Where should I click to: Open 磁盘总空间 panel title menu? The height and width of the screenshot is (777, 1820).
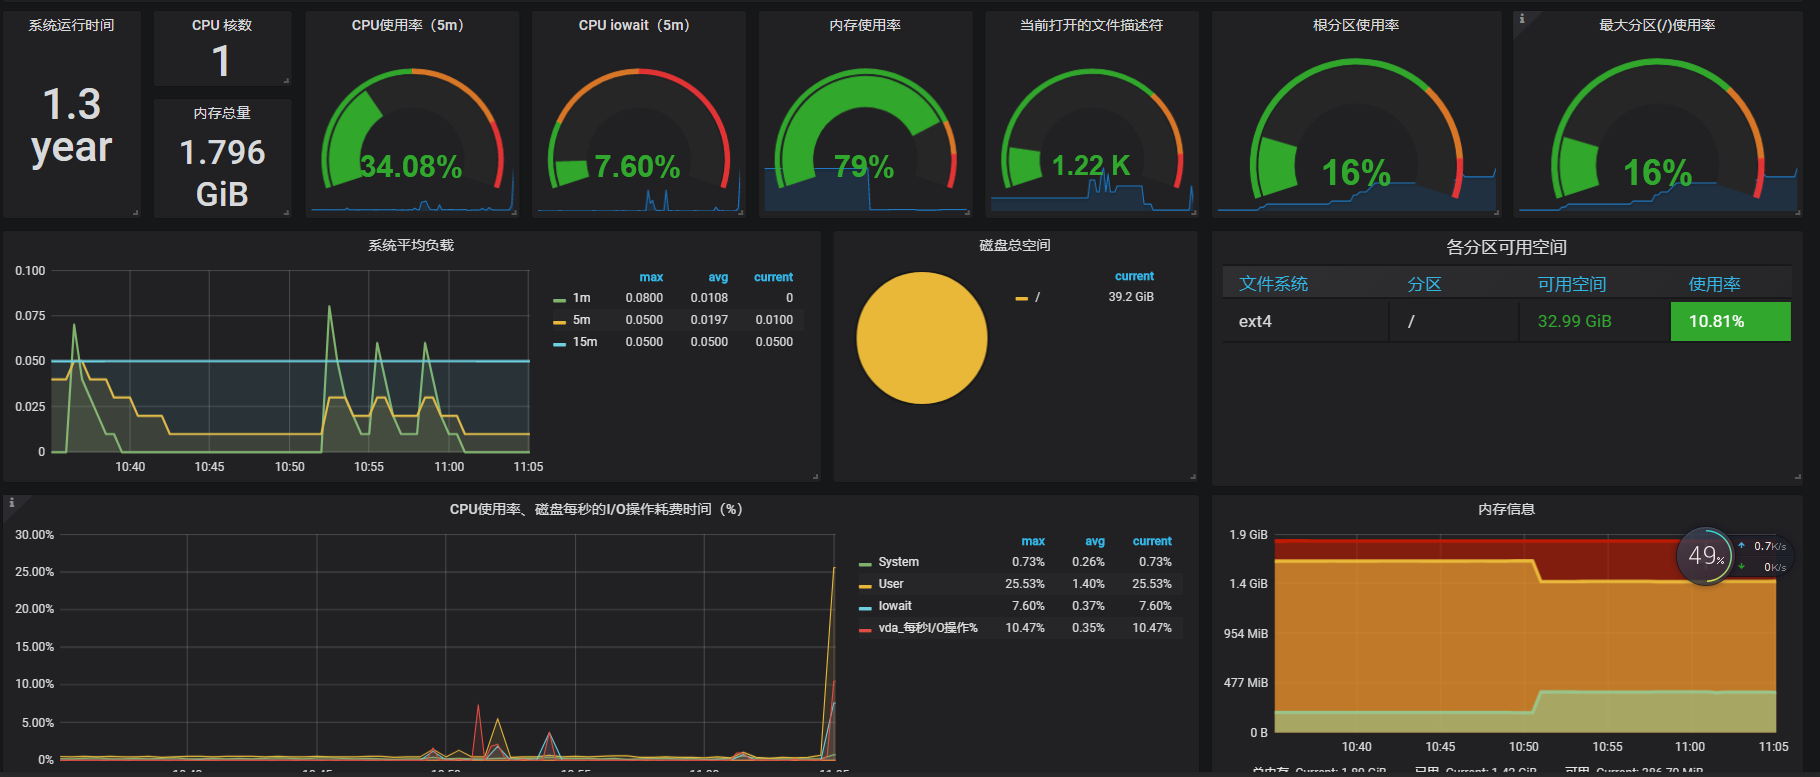tap(1015, 245)
